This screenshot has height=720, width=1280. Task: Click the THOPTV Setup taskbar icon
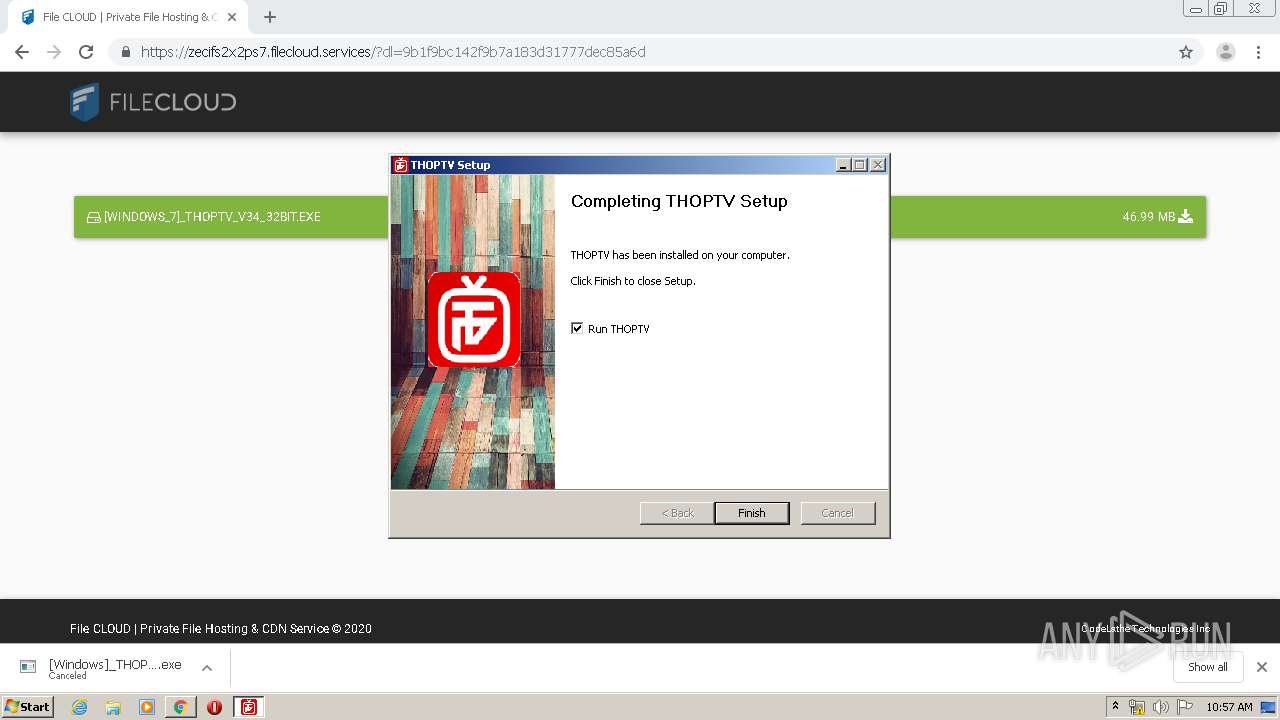coord(248,707)
